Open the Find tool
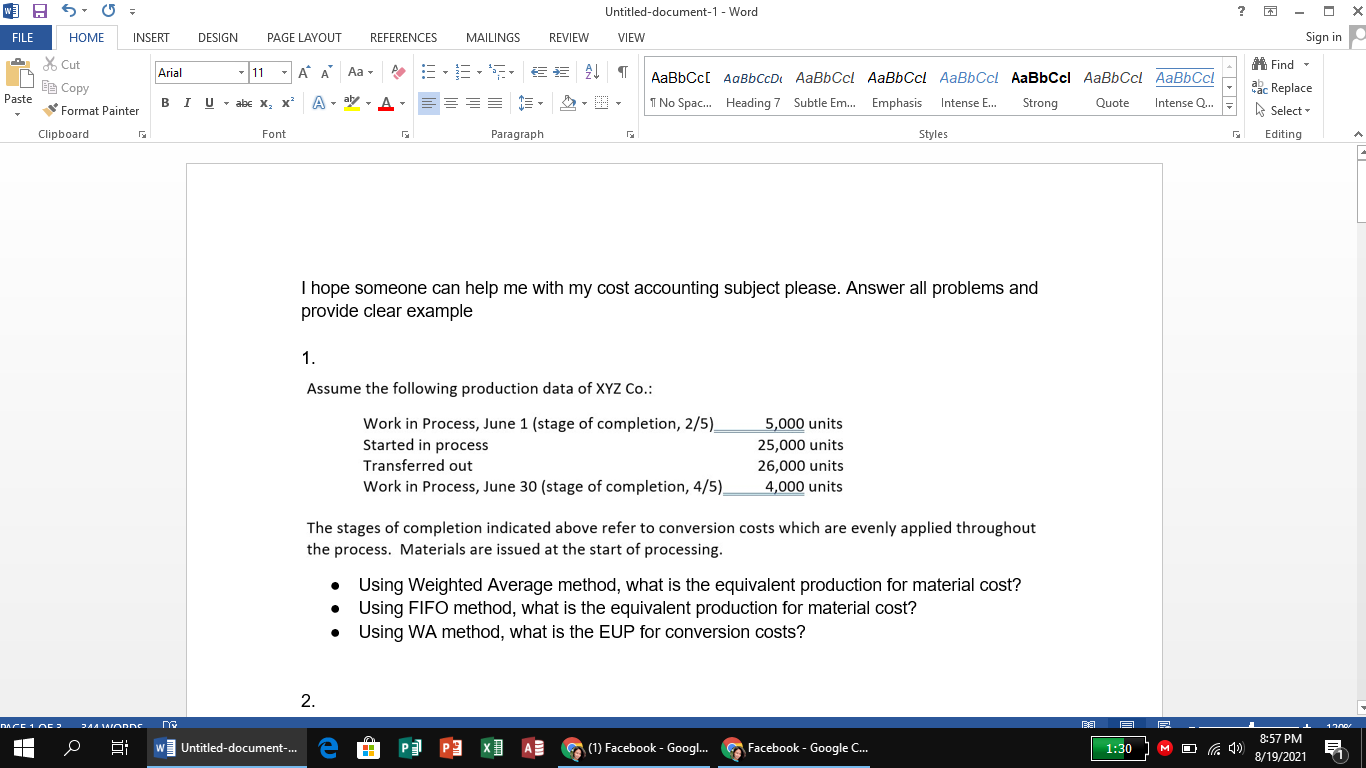The width and height of the screenshot is (1366, 768). click(x=1280, y=64)
